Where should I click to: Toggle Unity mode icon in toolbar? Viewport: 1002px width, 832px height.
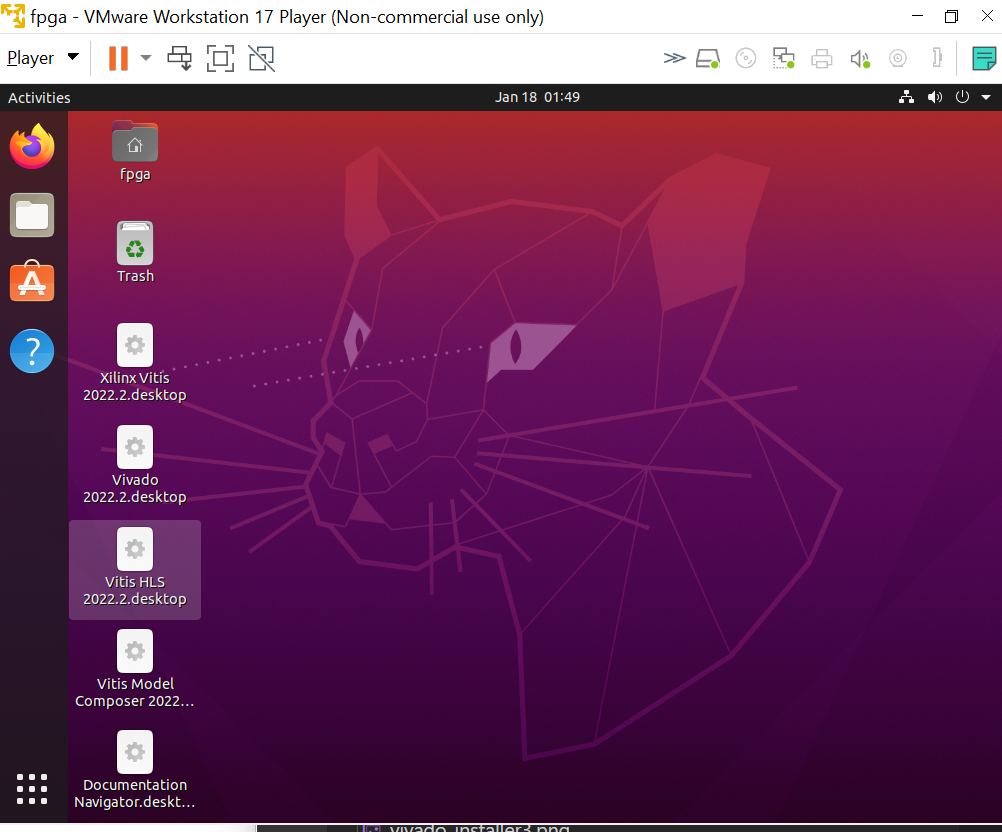click(x=261, y=58)
